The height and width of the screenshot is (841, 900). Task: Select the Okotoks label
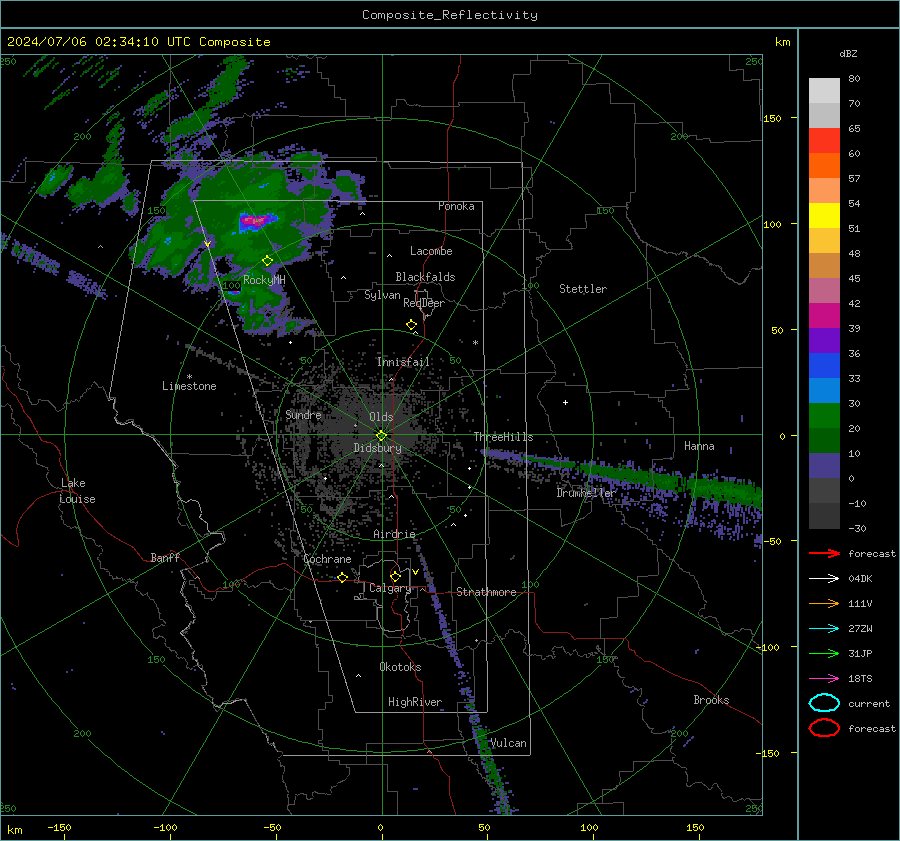[x=400, y=667]
